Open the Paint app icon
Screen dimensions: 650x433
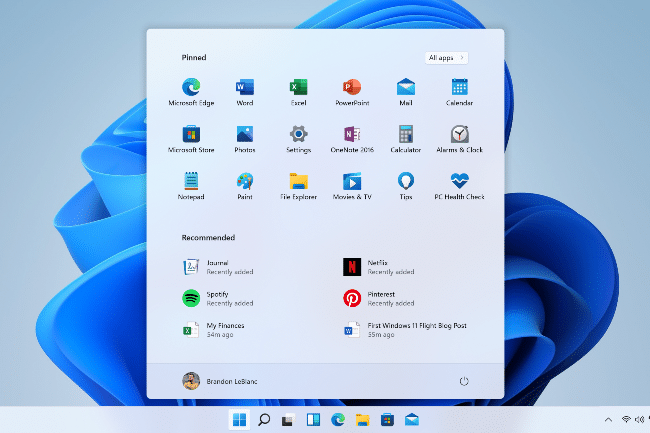tap(245, 182)
